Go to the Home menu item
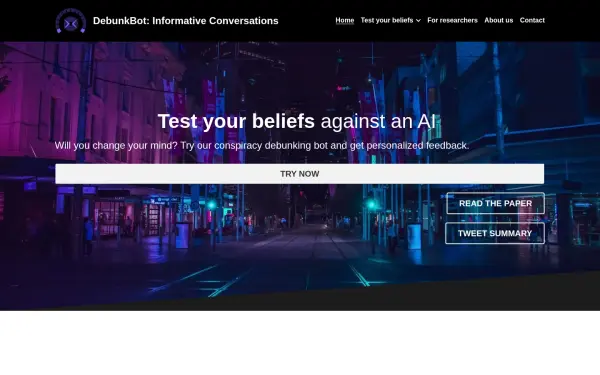The width and height of the screenshot is (600, 375). click(345, 20)
